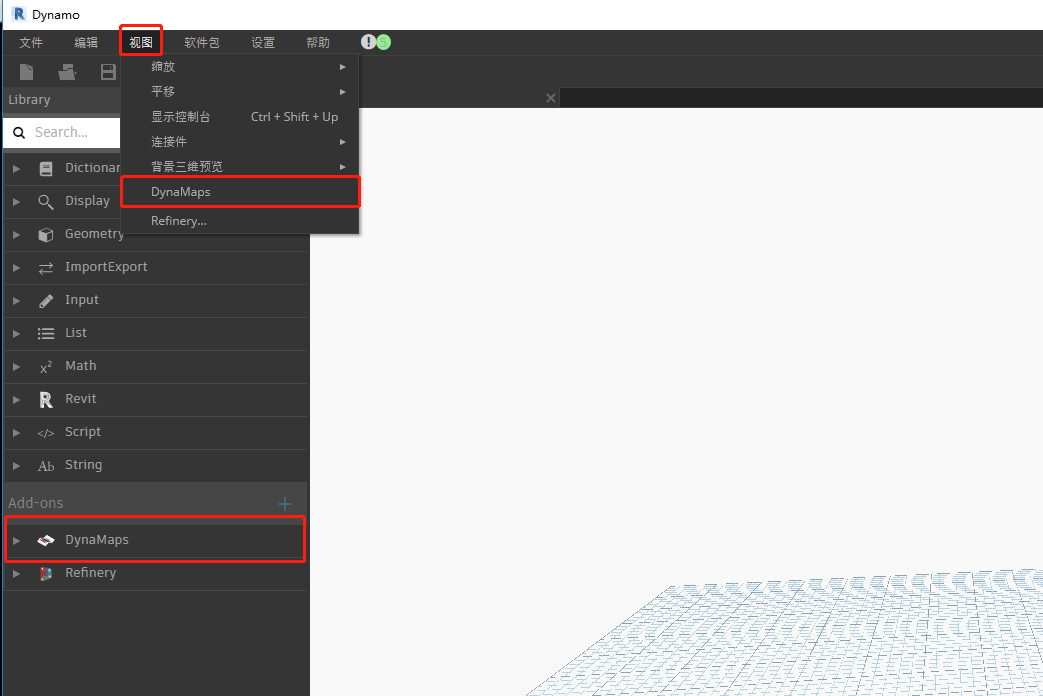Click the Add-ons plus icon

tap(285, 504)
